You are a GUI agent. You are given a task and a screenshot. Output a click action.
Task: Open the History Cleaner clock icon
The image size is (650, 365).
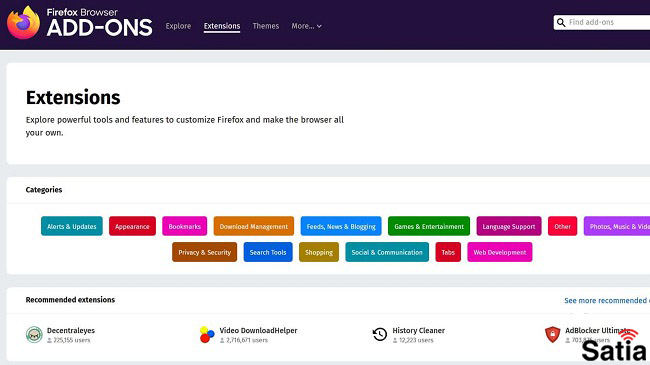(380, 334)
